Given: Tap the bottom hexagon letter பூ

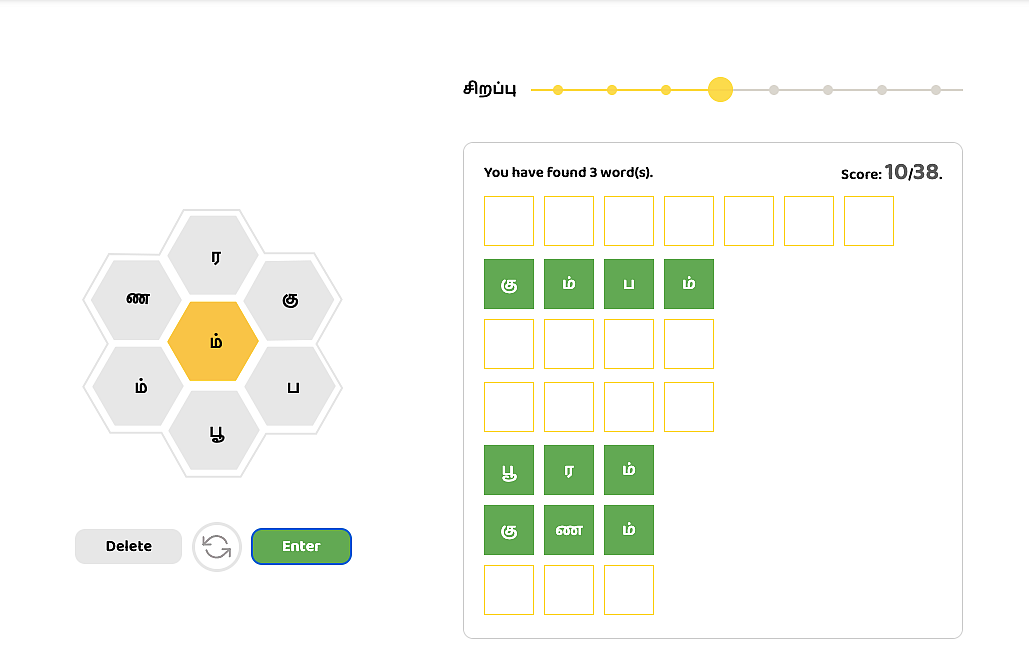Looking at the screenshot, I should click(215, 431).
